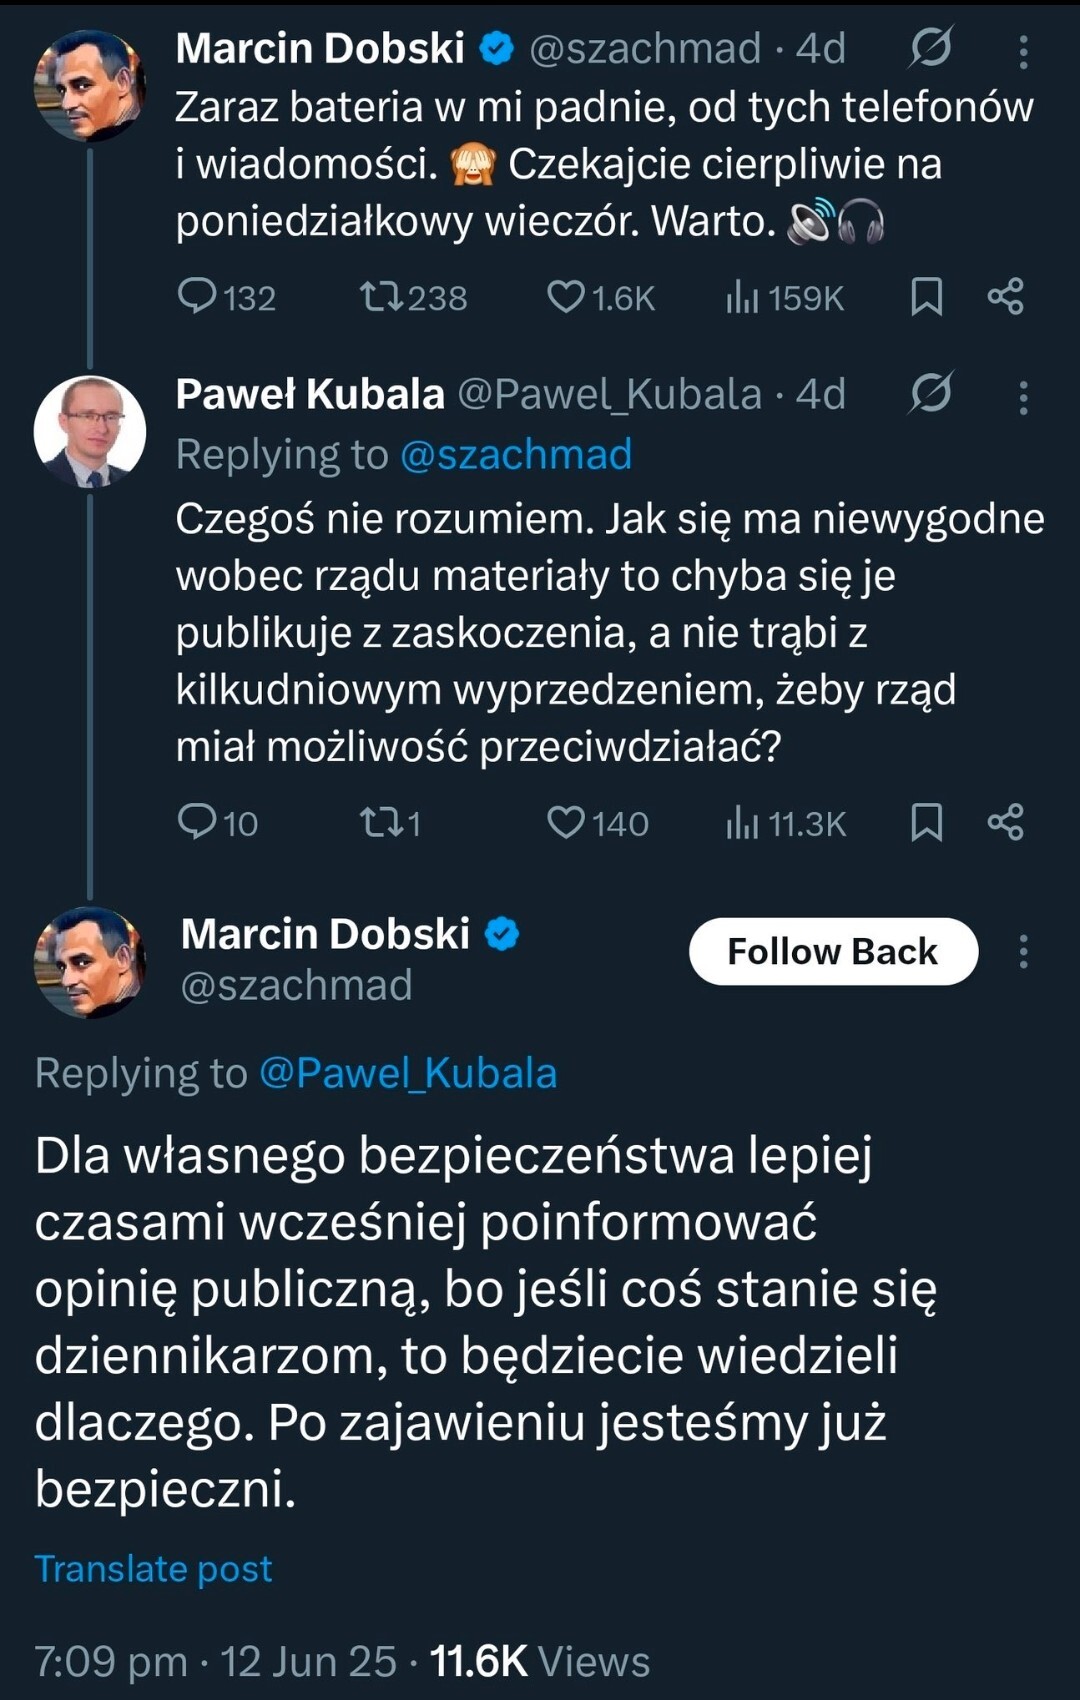Screen dimensions: 1080x1700
Task: Click Translate post link
Action: point(153,1568)
